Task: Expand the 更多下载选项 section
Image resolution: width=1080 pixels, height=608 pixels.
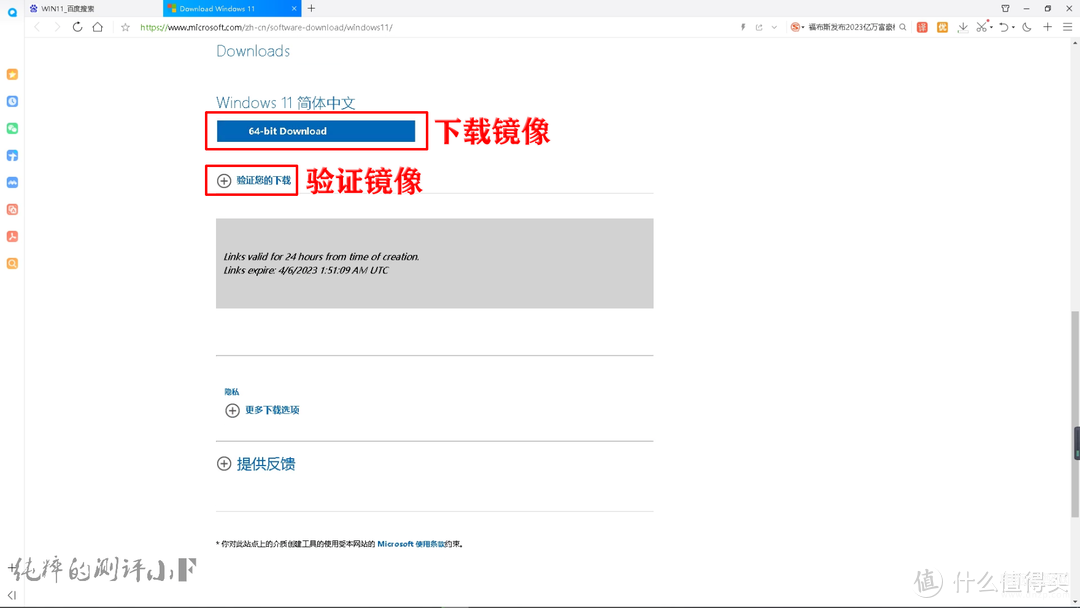Action: [x=262, y=410]
